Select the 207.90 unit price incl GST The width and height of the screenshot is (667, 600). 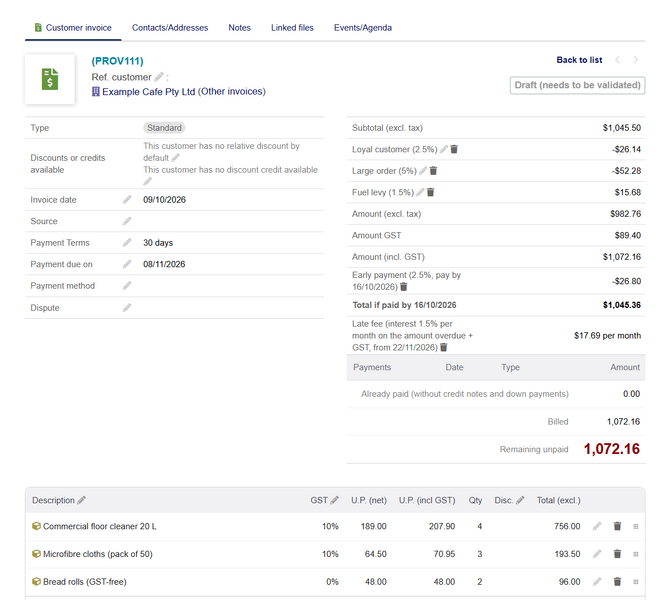tap(442, 526)
